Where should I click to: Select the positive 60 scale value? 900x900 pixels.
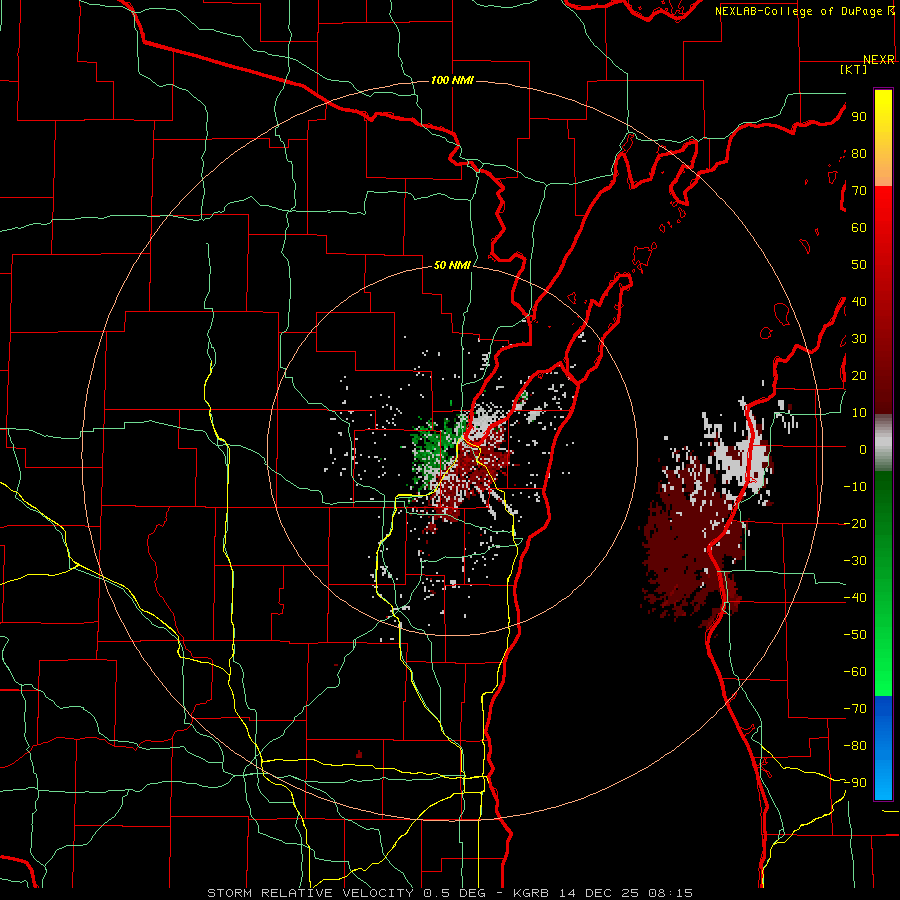[859, 228]
